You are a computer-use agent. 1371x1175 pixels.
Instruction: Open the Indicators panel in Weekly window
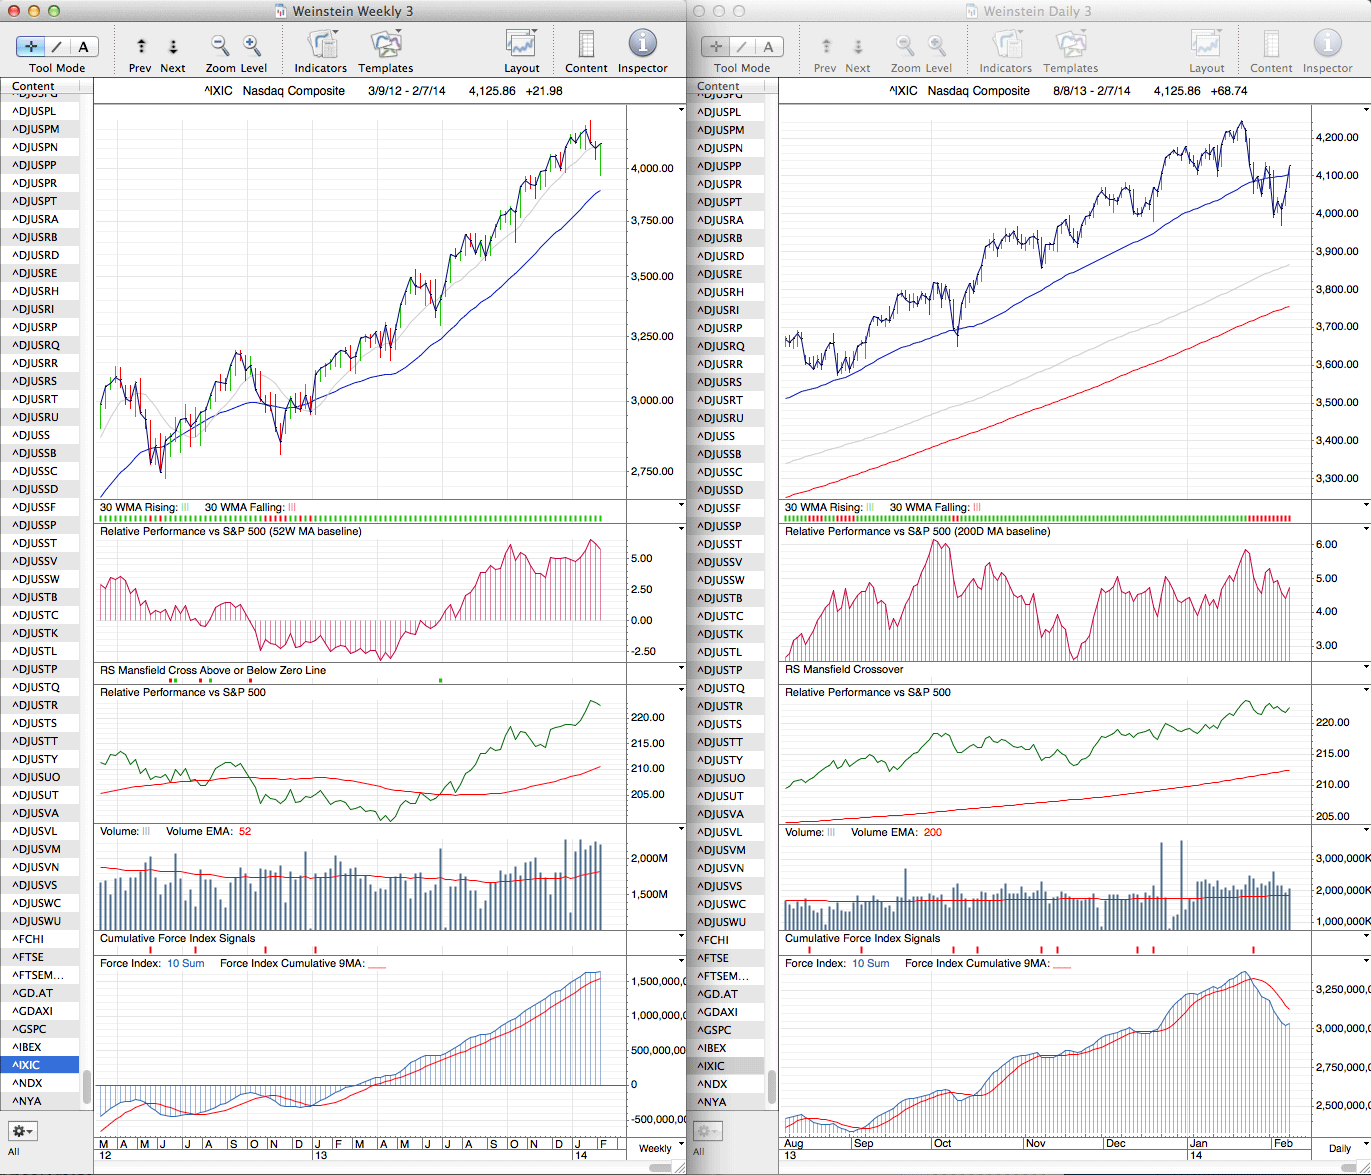[x=321, y=45]
